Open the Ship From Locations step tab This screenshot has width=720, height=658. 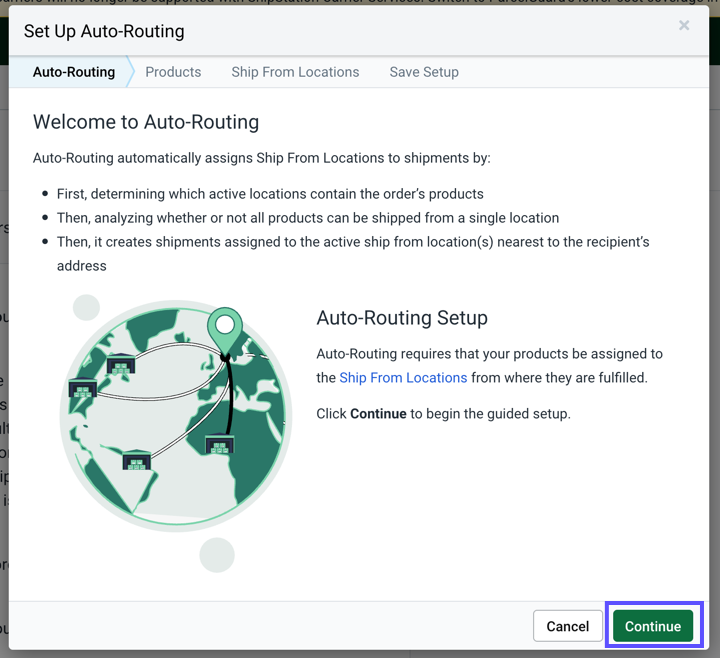(x=295, y=72)
